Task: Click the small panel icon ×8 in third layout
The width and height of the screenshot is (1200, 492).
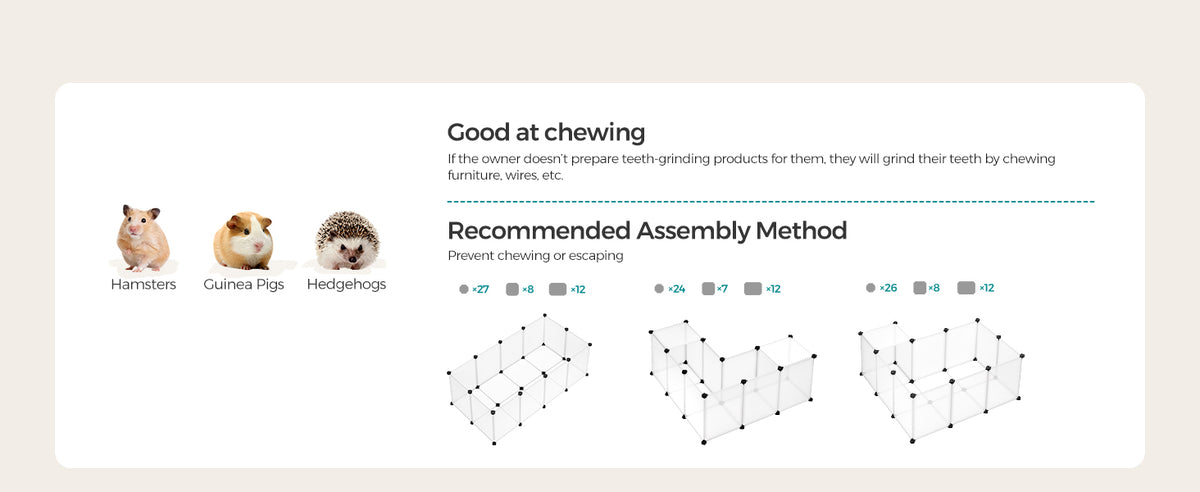Action: (919, 288)
